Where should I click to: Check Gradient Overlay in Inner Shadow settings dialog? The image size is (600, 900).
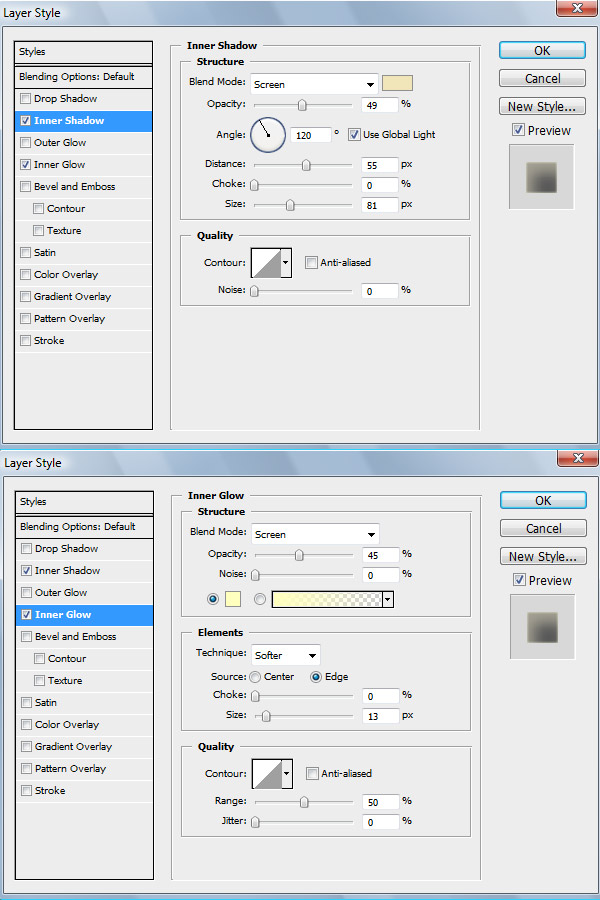[25, 297]
